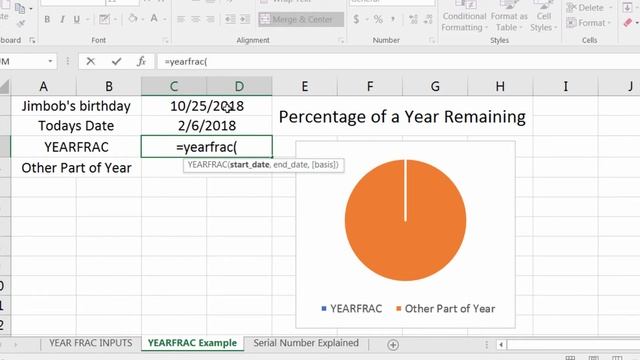Viewport: 640px width, 360px height.
Task: Click the YEARFRAC legend entry
Action: pyautogui.click(x=352, y=309)
